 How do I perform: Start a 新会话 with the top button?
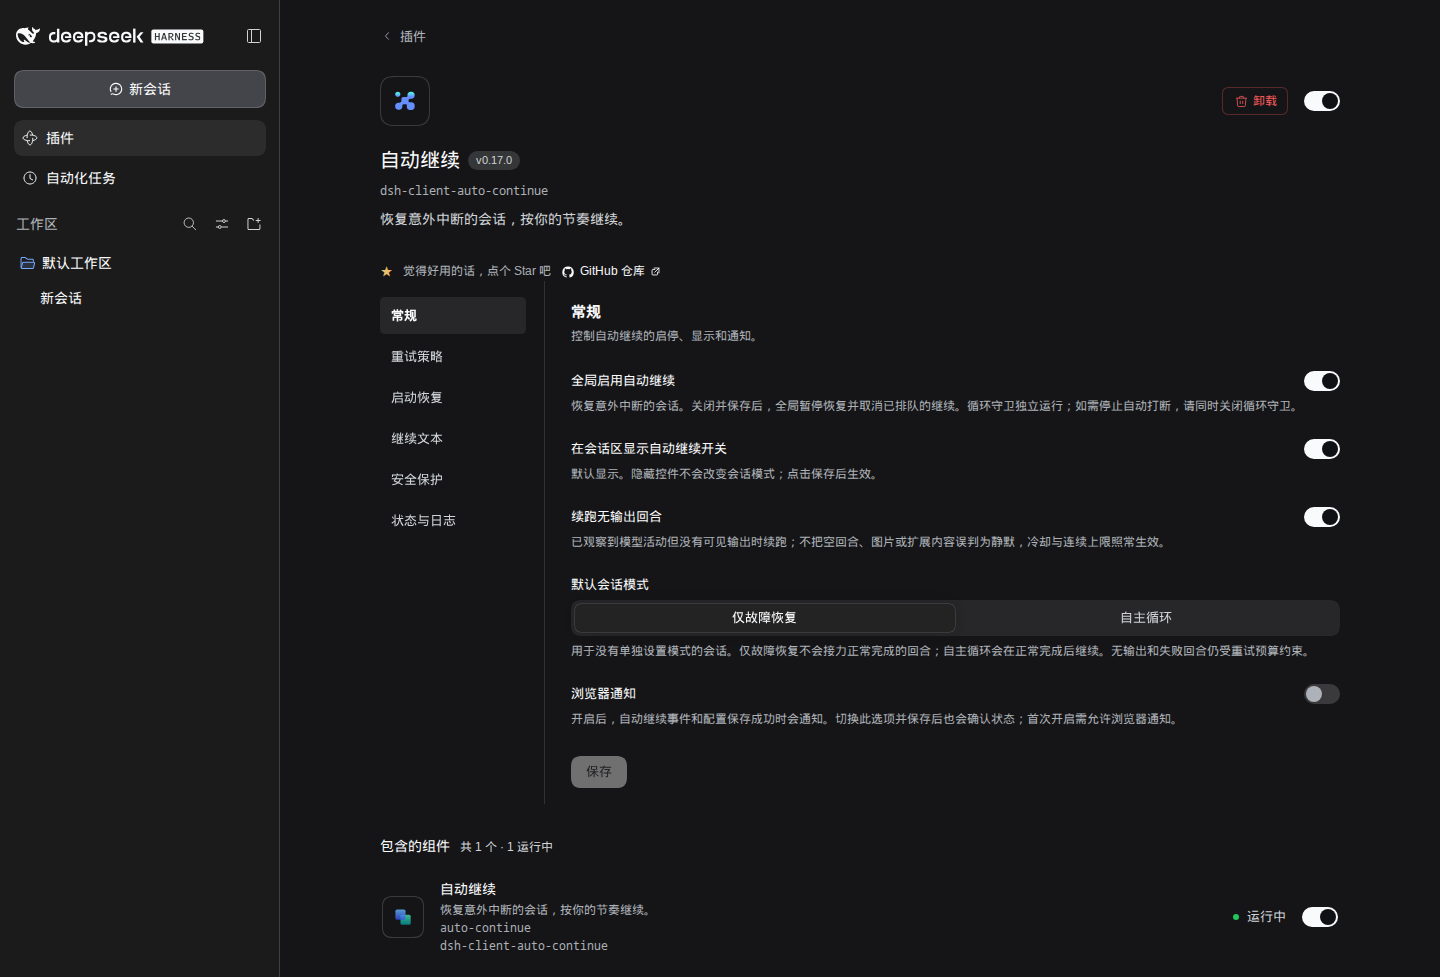140,89
